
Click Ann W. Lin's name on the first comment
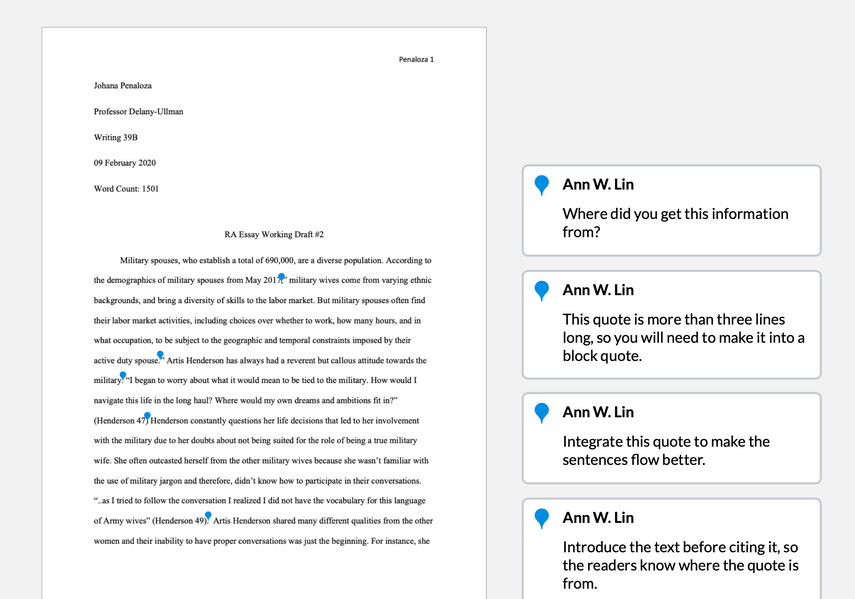tap(598, 185)
